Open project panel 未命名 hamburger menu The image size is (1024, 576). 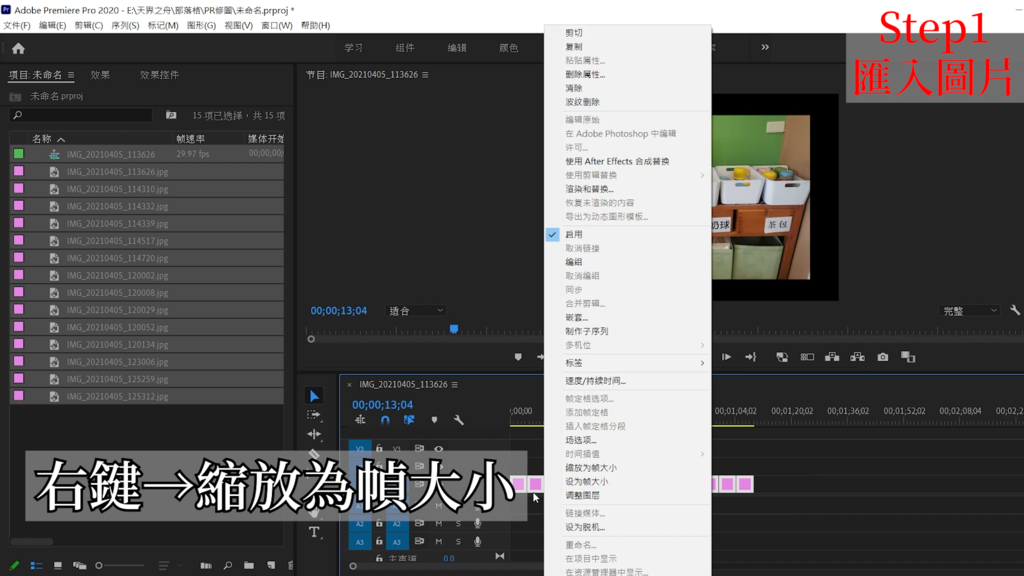coord(71,75)
